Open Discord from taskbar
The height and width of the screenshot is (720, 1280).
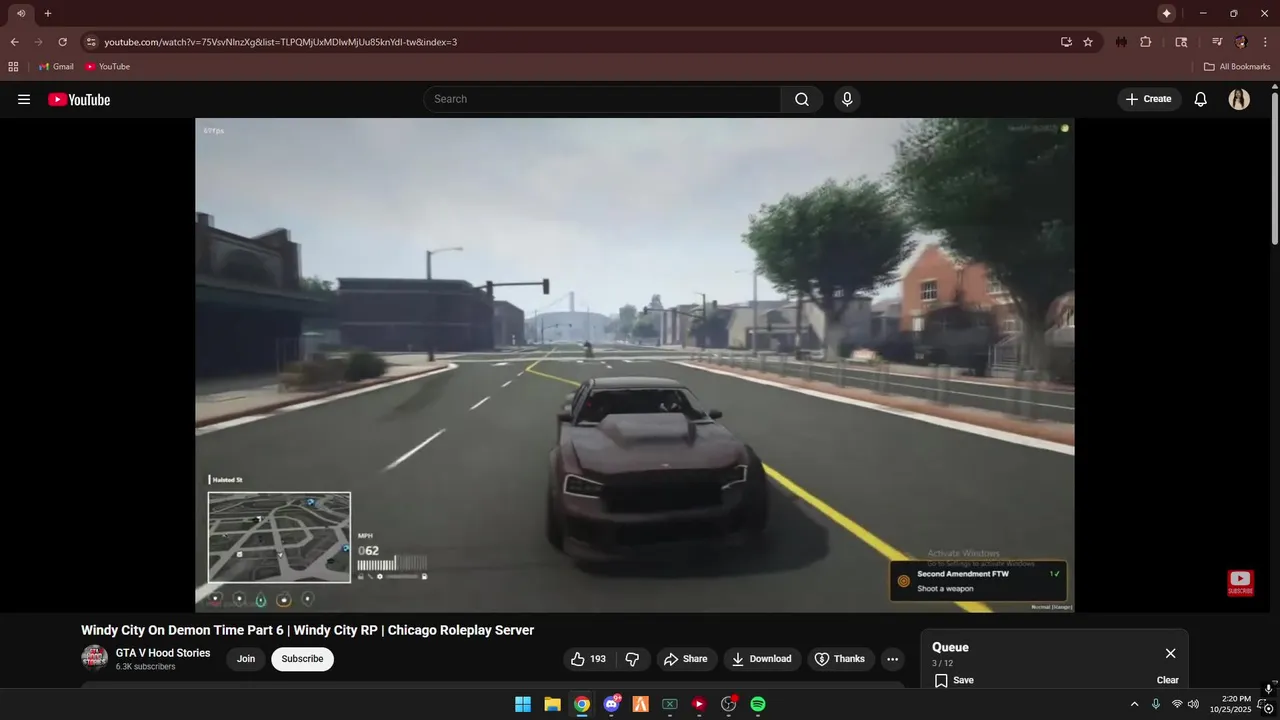(611, 704)
